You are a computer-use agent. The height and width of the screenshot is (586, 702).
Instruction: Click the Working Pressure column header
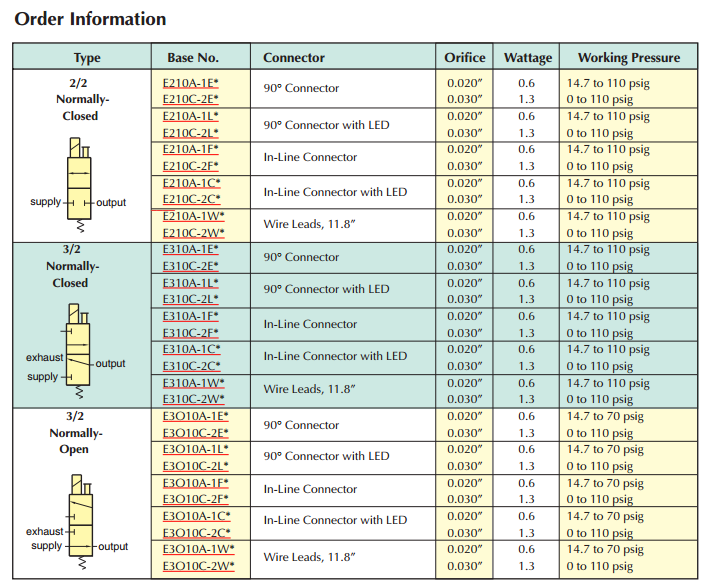628,58
